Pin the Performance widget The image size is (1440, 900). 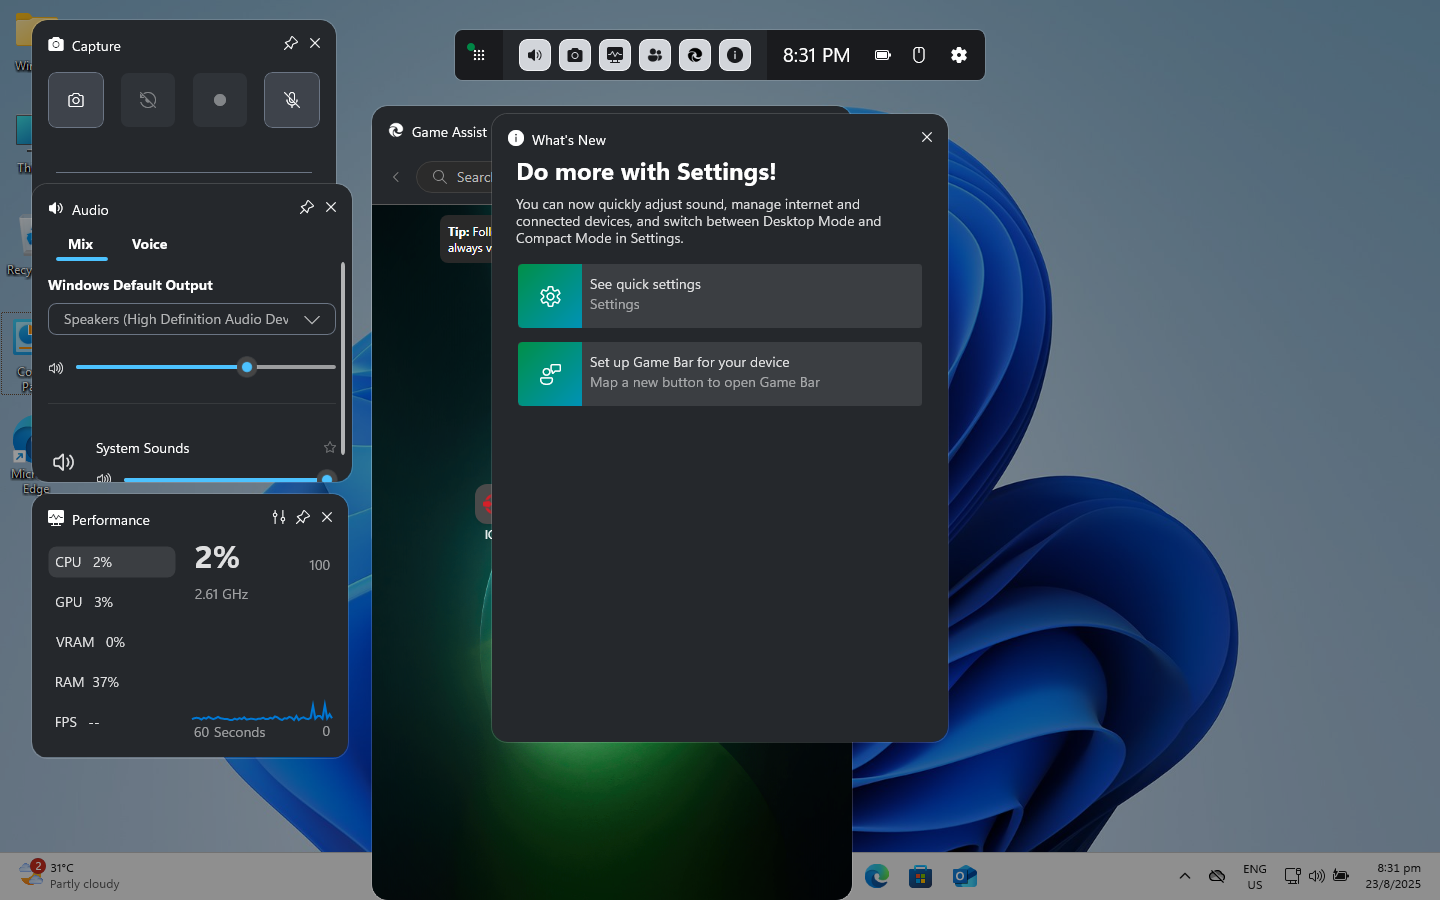(x=303, y=517)
